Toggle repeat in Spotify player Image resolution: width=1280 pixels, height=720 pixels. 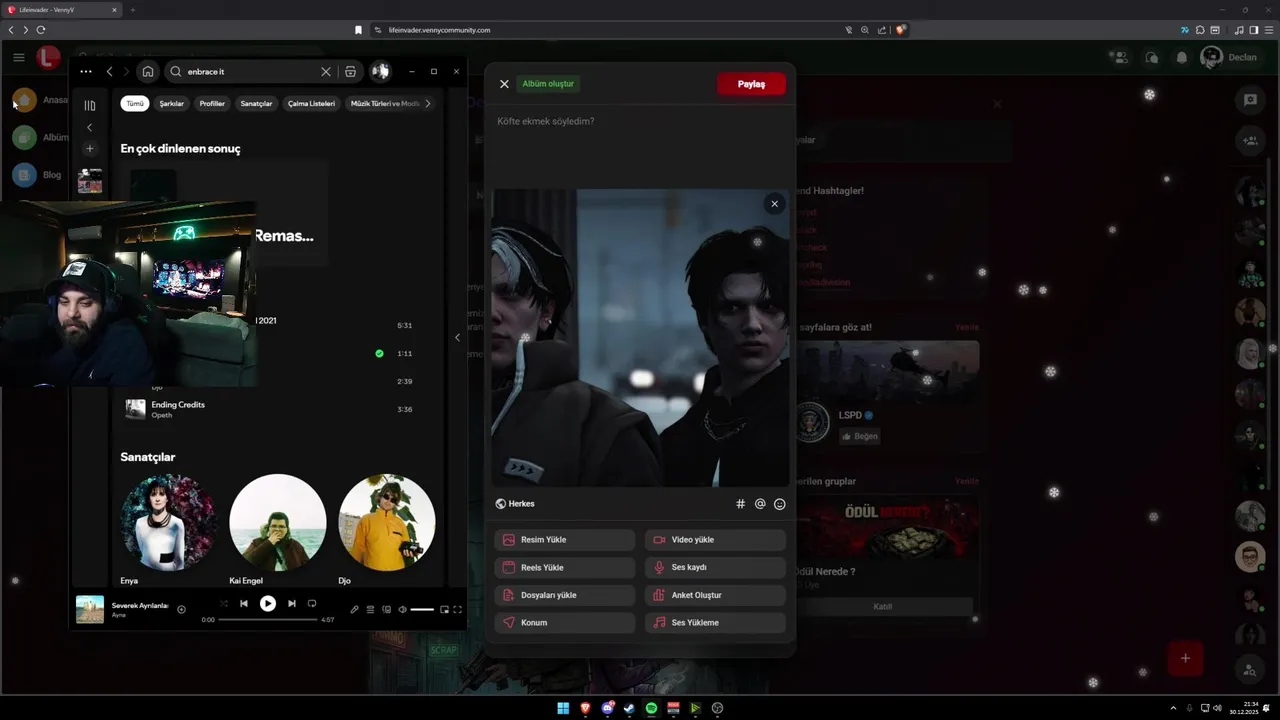tap(312, 603)
